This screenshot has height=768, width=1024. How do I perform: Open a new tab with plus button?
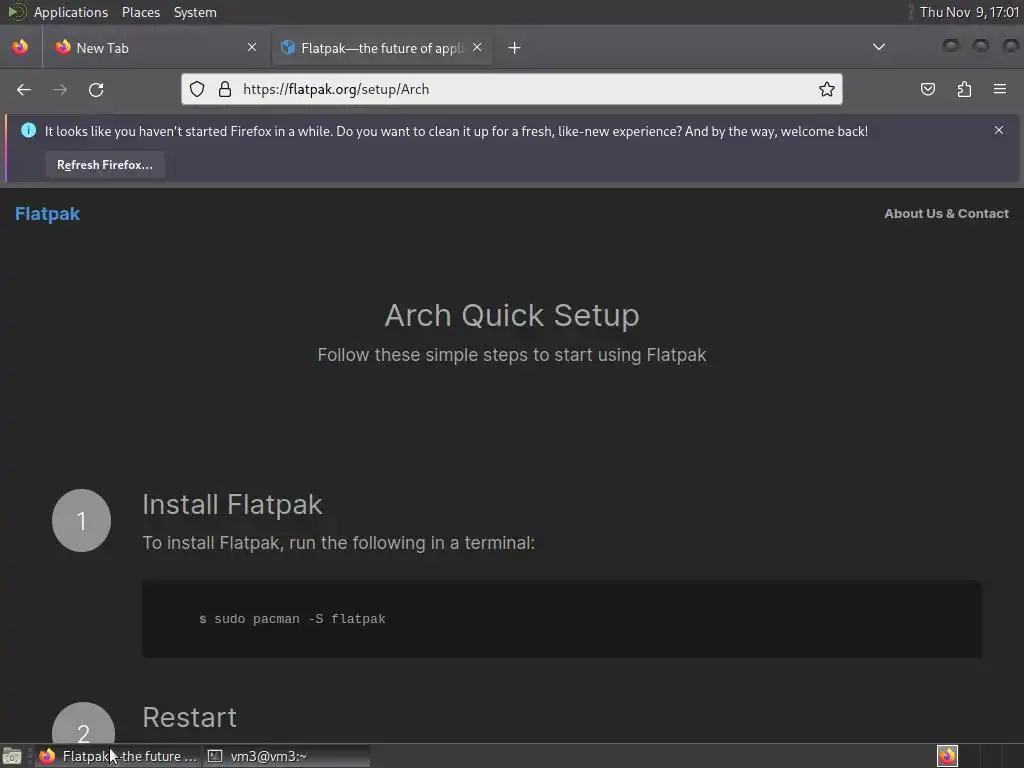coord(515,48)
